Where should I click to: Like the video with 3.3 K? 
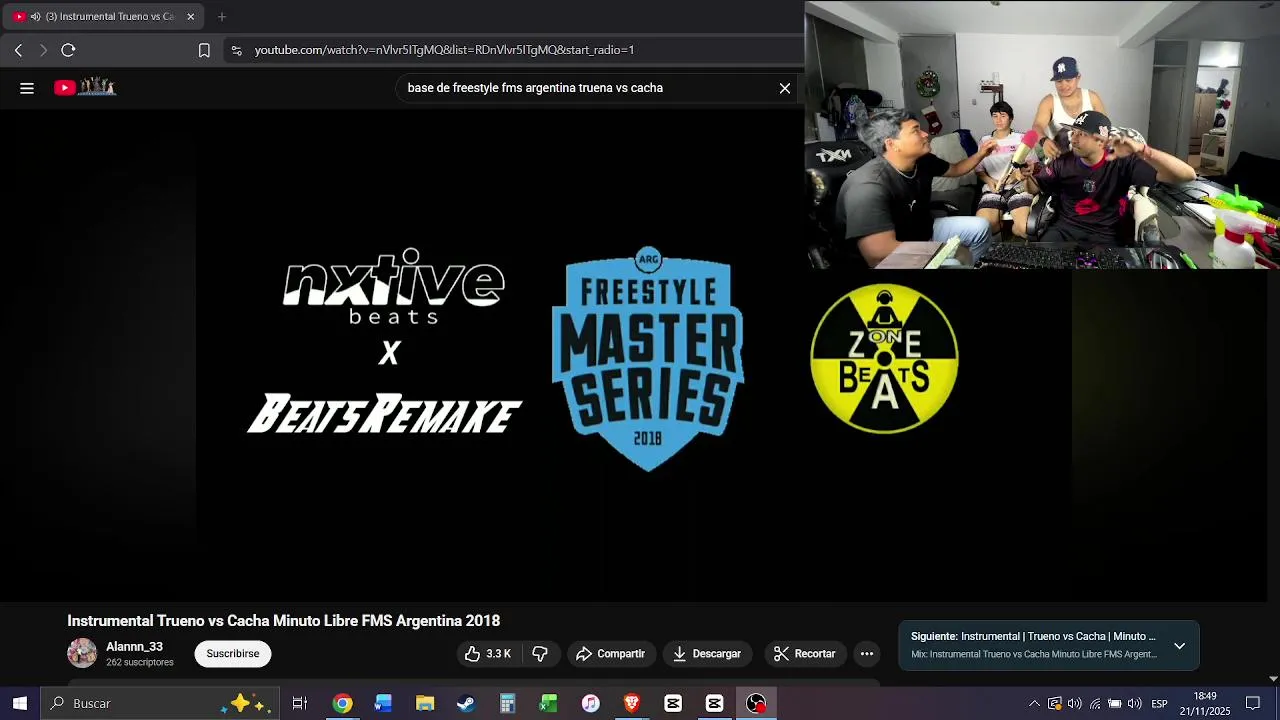488,654
